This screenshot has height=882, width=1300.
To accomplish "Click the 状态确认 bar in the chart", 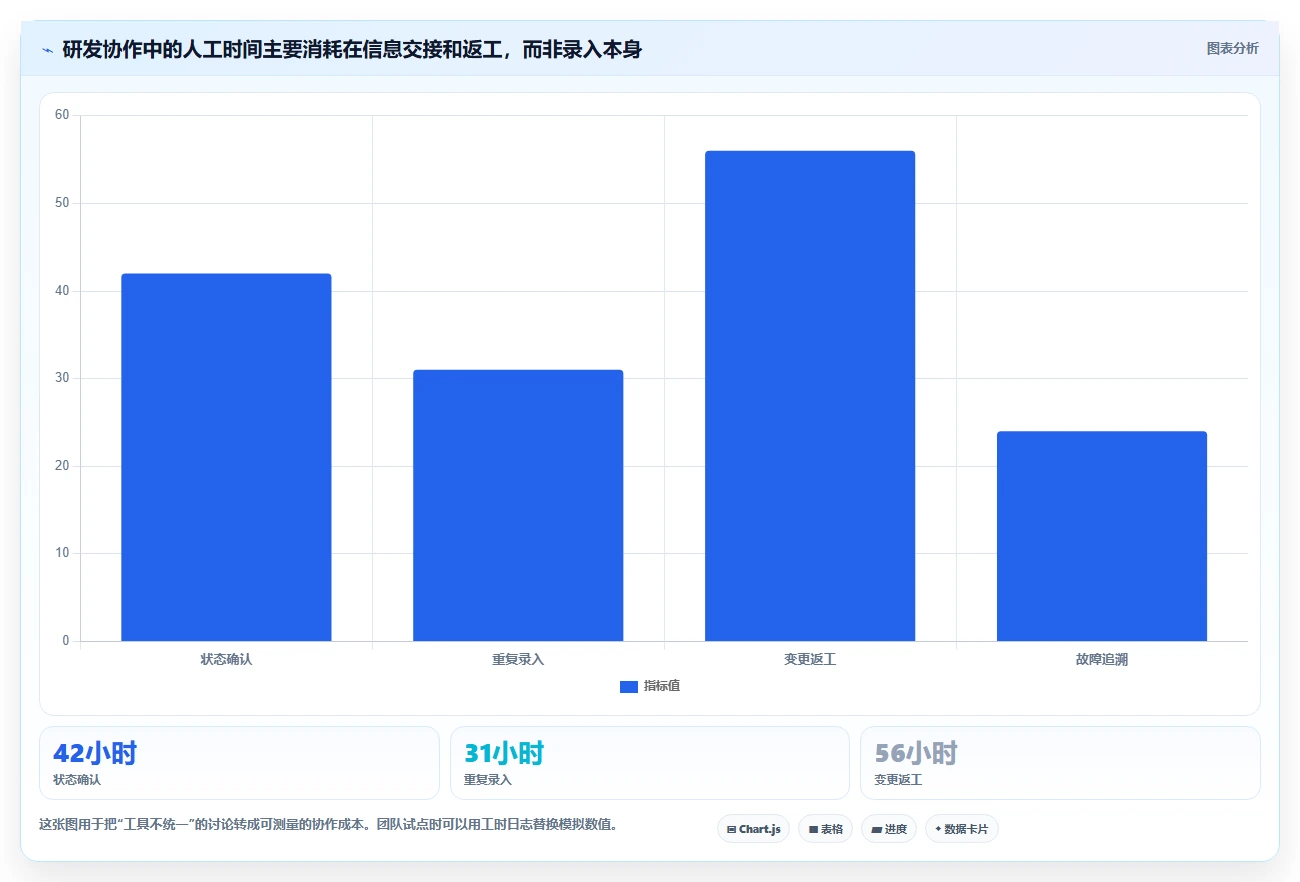I will [x=226, y=457].
